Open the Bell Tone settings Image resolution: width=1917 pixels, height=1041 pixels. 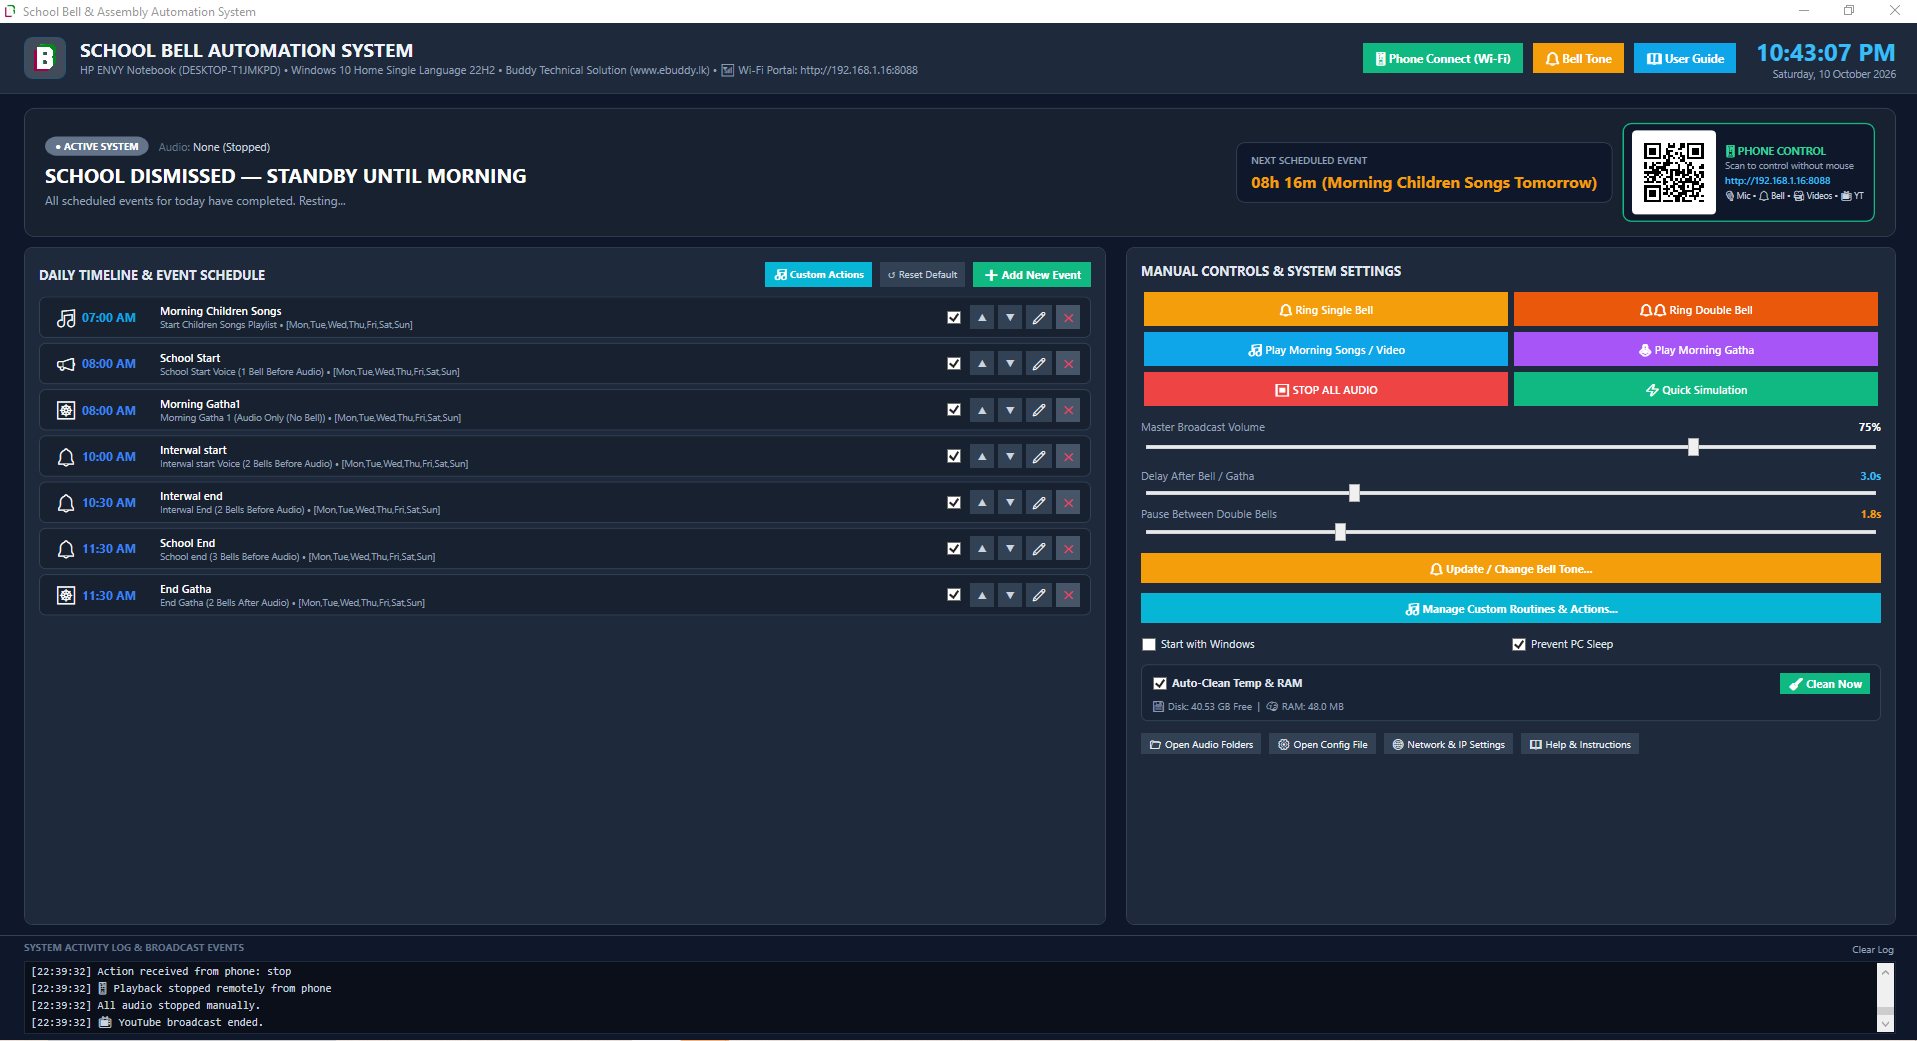coord(1578,58)
